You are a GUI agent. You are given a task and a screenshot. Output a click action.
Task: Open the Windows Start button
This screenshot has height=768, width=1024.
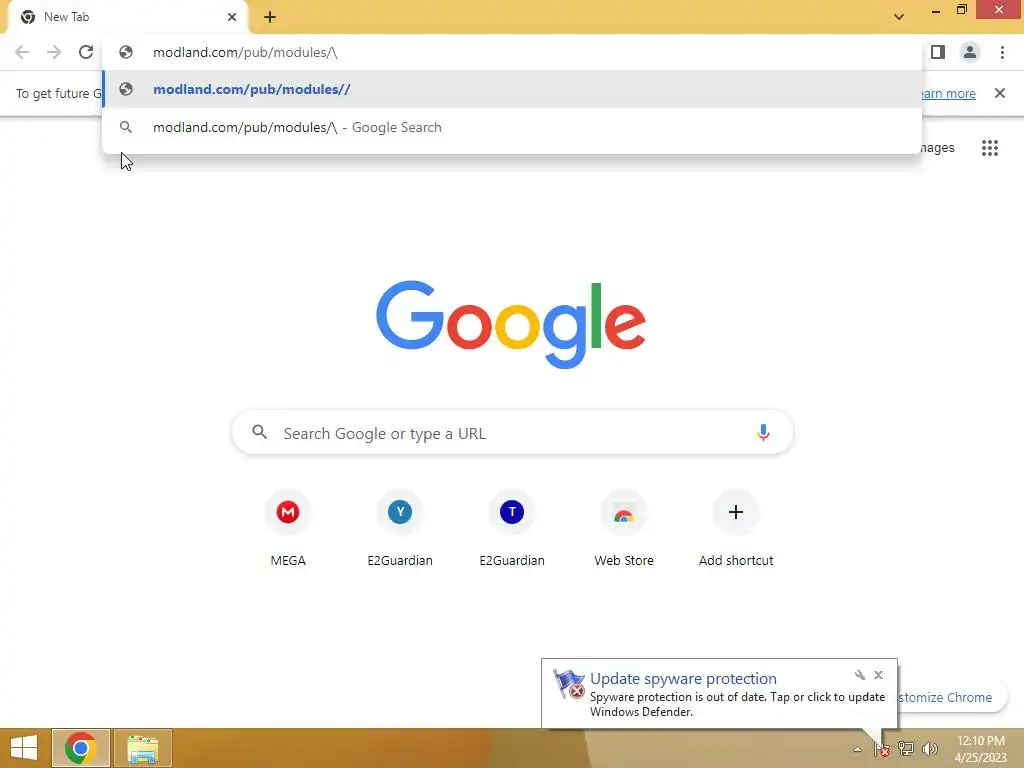[24, 748]
